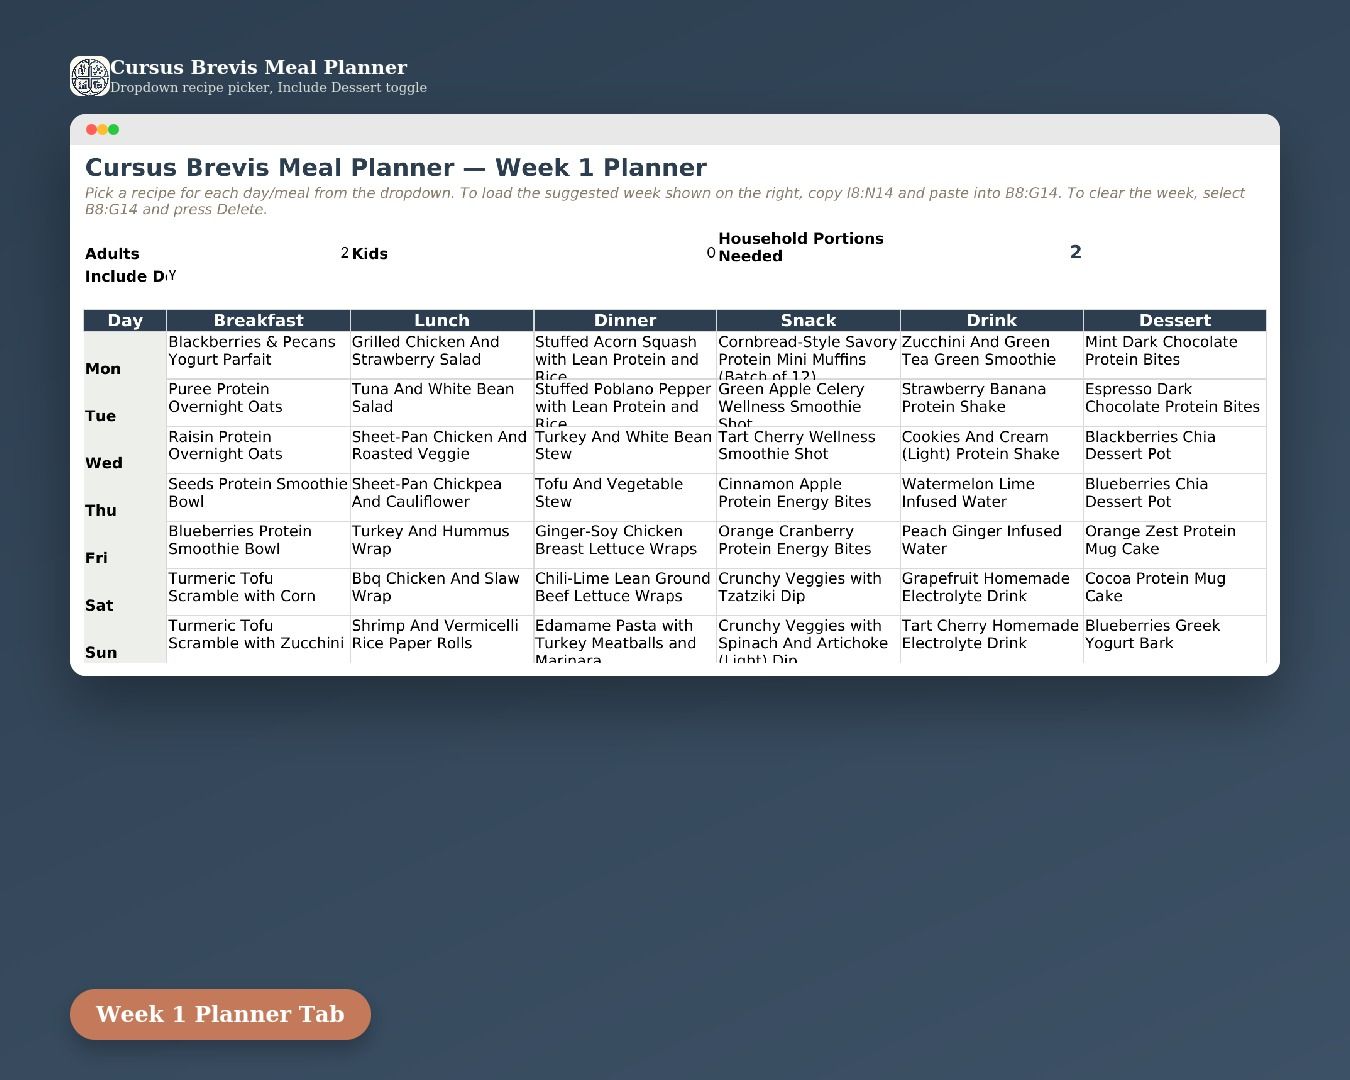Click Zucchini And Green Tea Green Smoothie cell
The image size is (1350, 1080).
click(992, 355)
